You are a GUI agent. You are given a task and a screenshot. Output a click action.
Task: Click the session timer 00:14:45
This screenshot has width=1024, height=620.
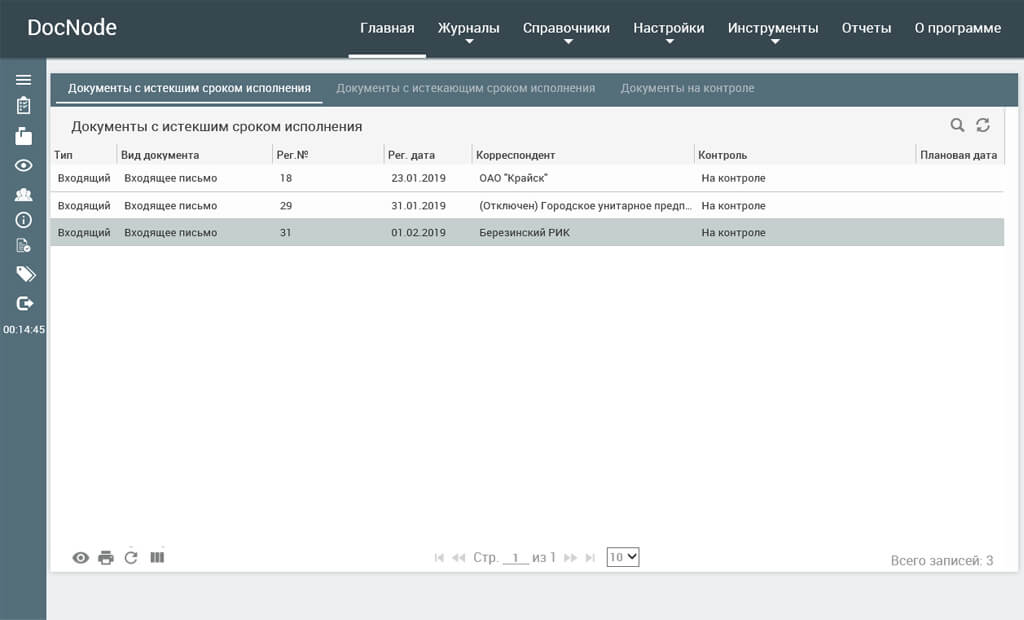[x=24, y=329]
